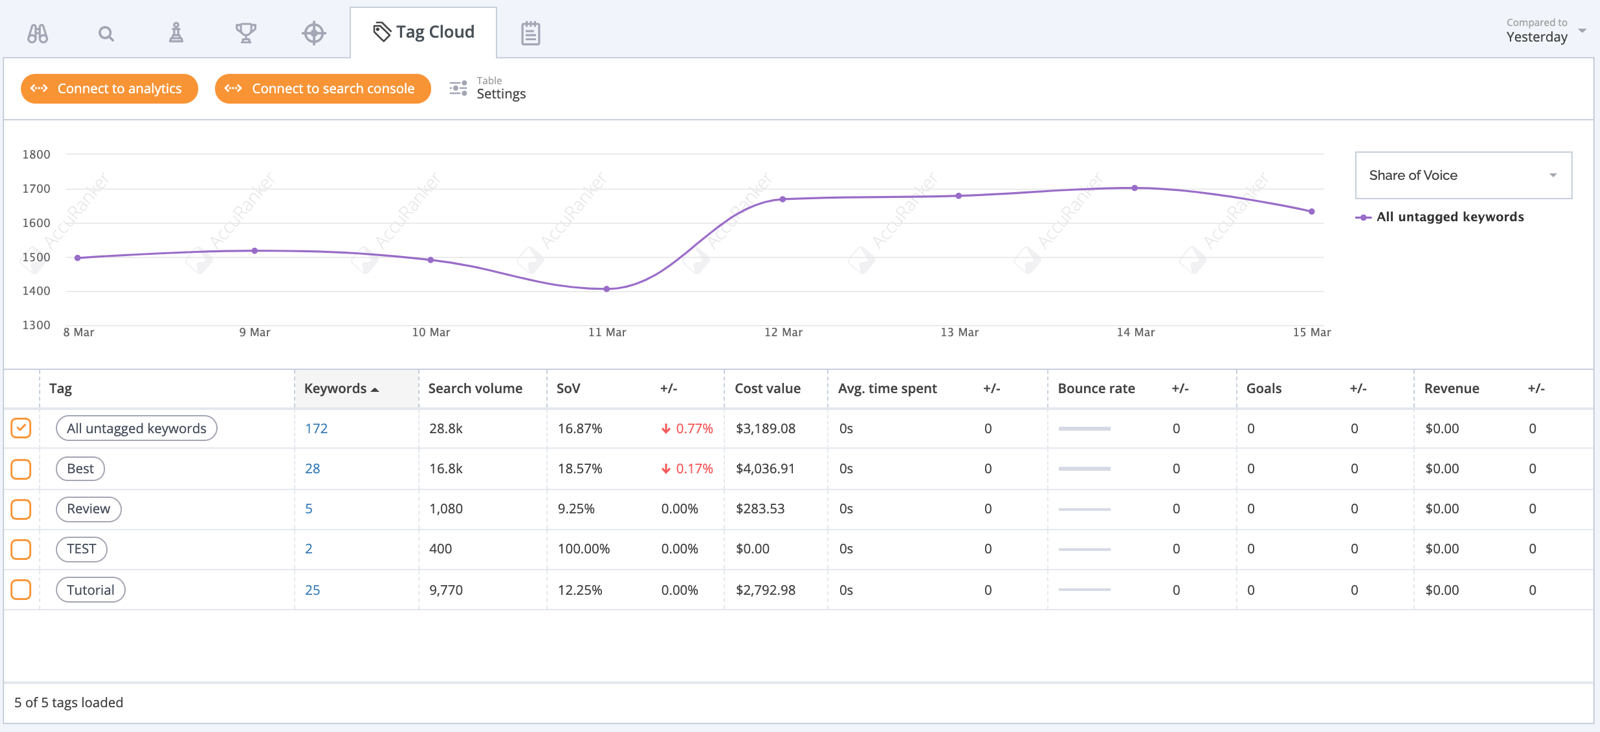Click the magnifying glass keywords tab
The width and height of the screenshot is (1600, 732).
pos(106,33)
